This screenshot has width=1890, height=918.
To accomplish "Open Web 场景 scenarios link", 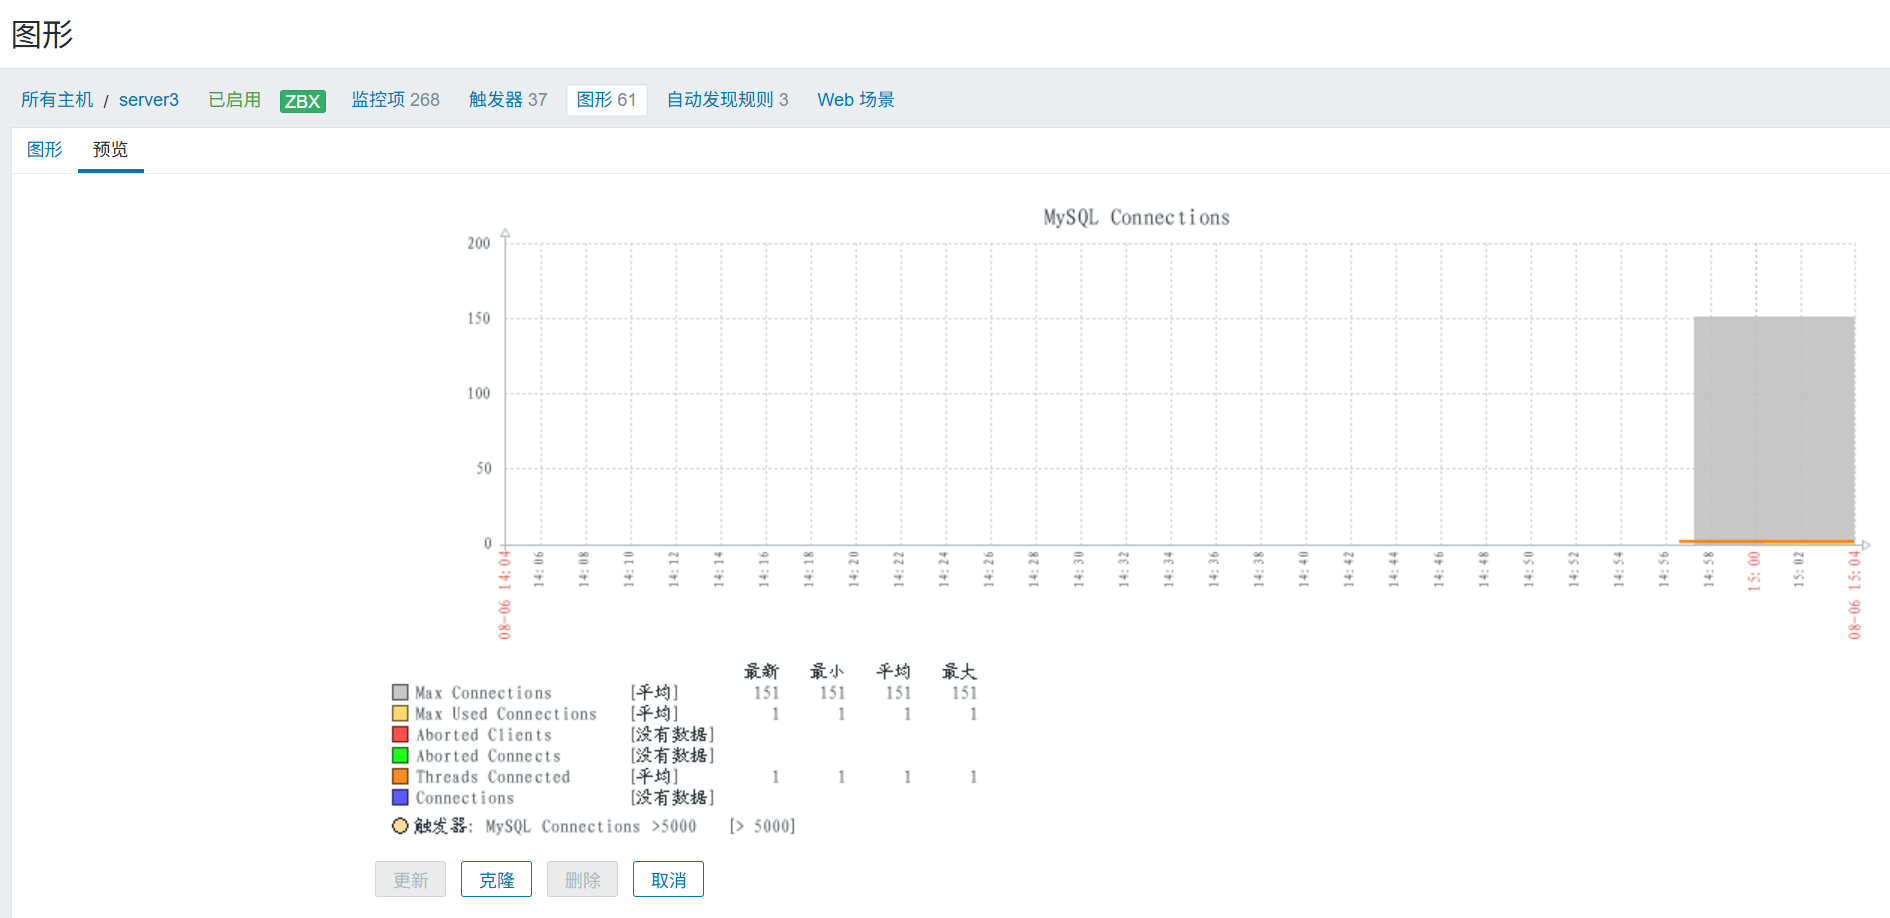I will pos(856,100).
